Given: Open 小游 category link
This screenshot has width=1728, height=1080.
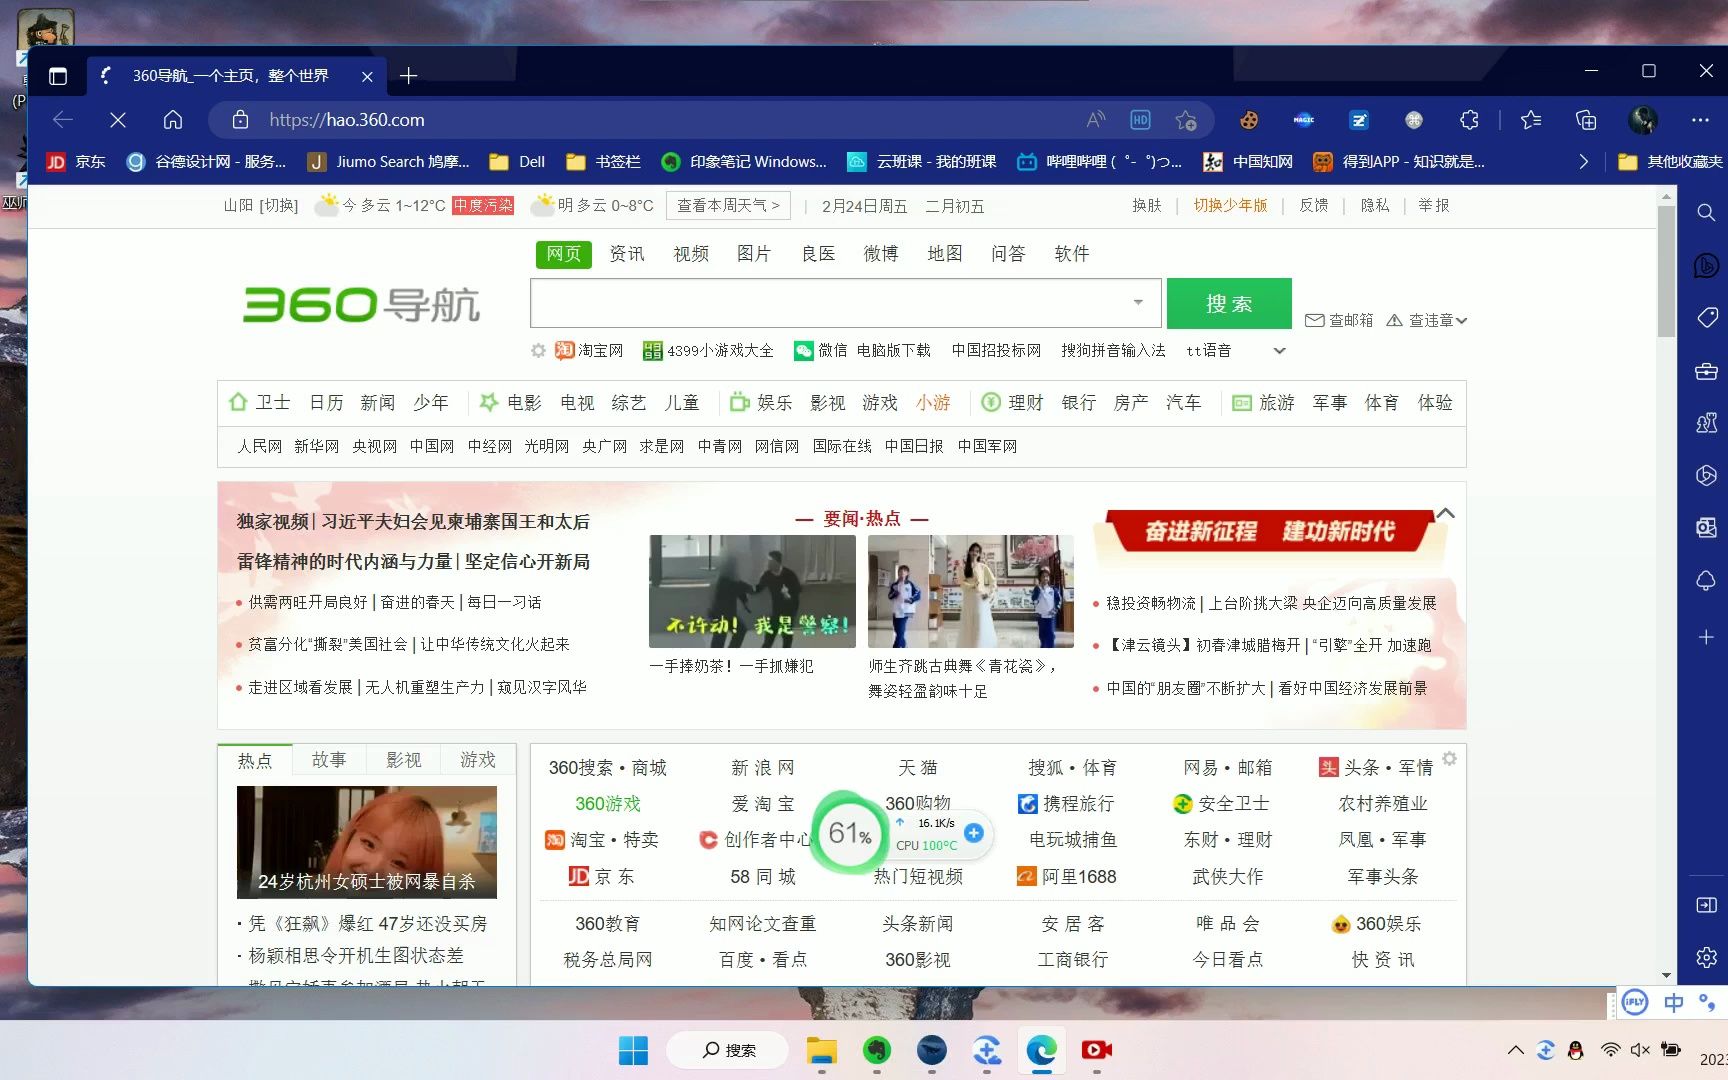Looking at the screenshot, I should coord(933,403).
